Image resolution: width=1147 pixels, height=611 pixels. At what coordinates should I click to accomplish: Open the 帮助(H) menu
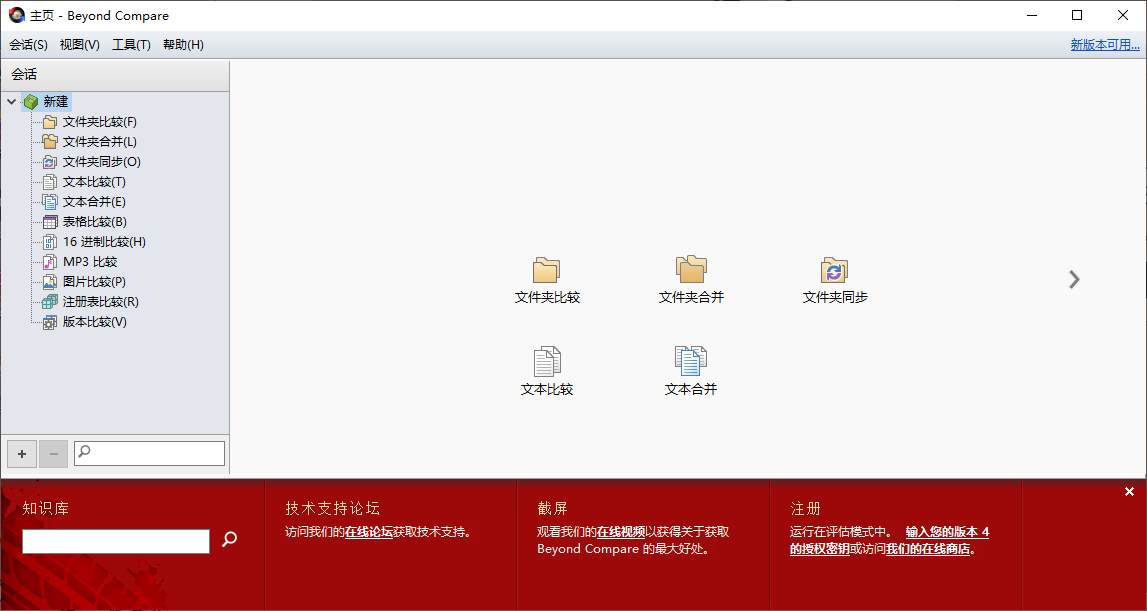(183, 45)
